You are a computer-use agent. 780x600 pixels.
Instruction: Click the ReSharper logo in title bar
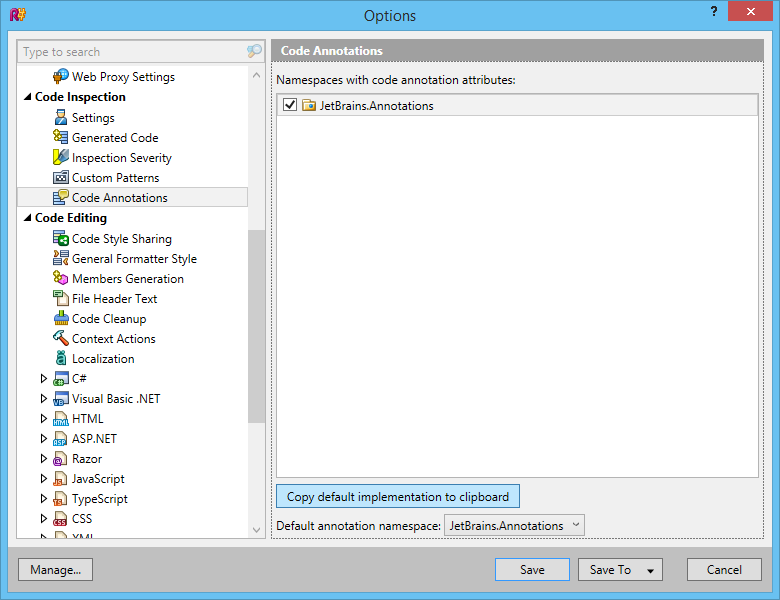[x=18, y=14]
